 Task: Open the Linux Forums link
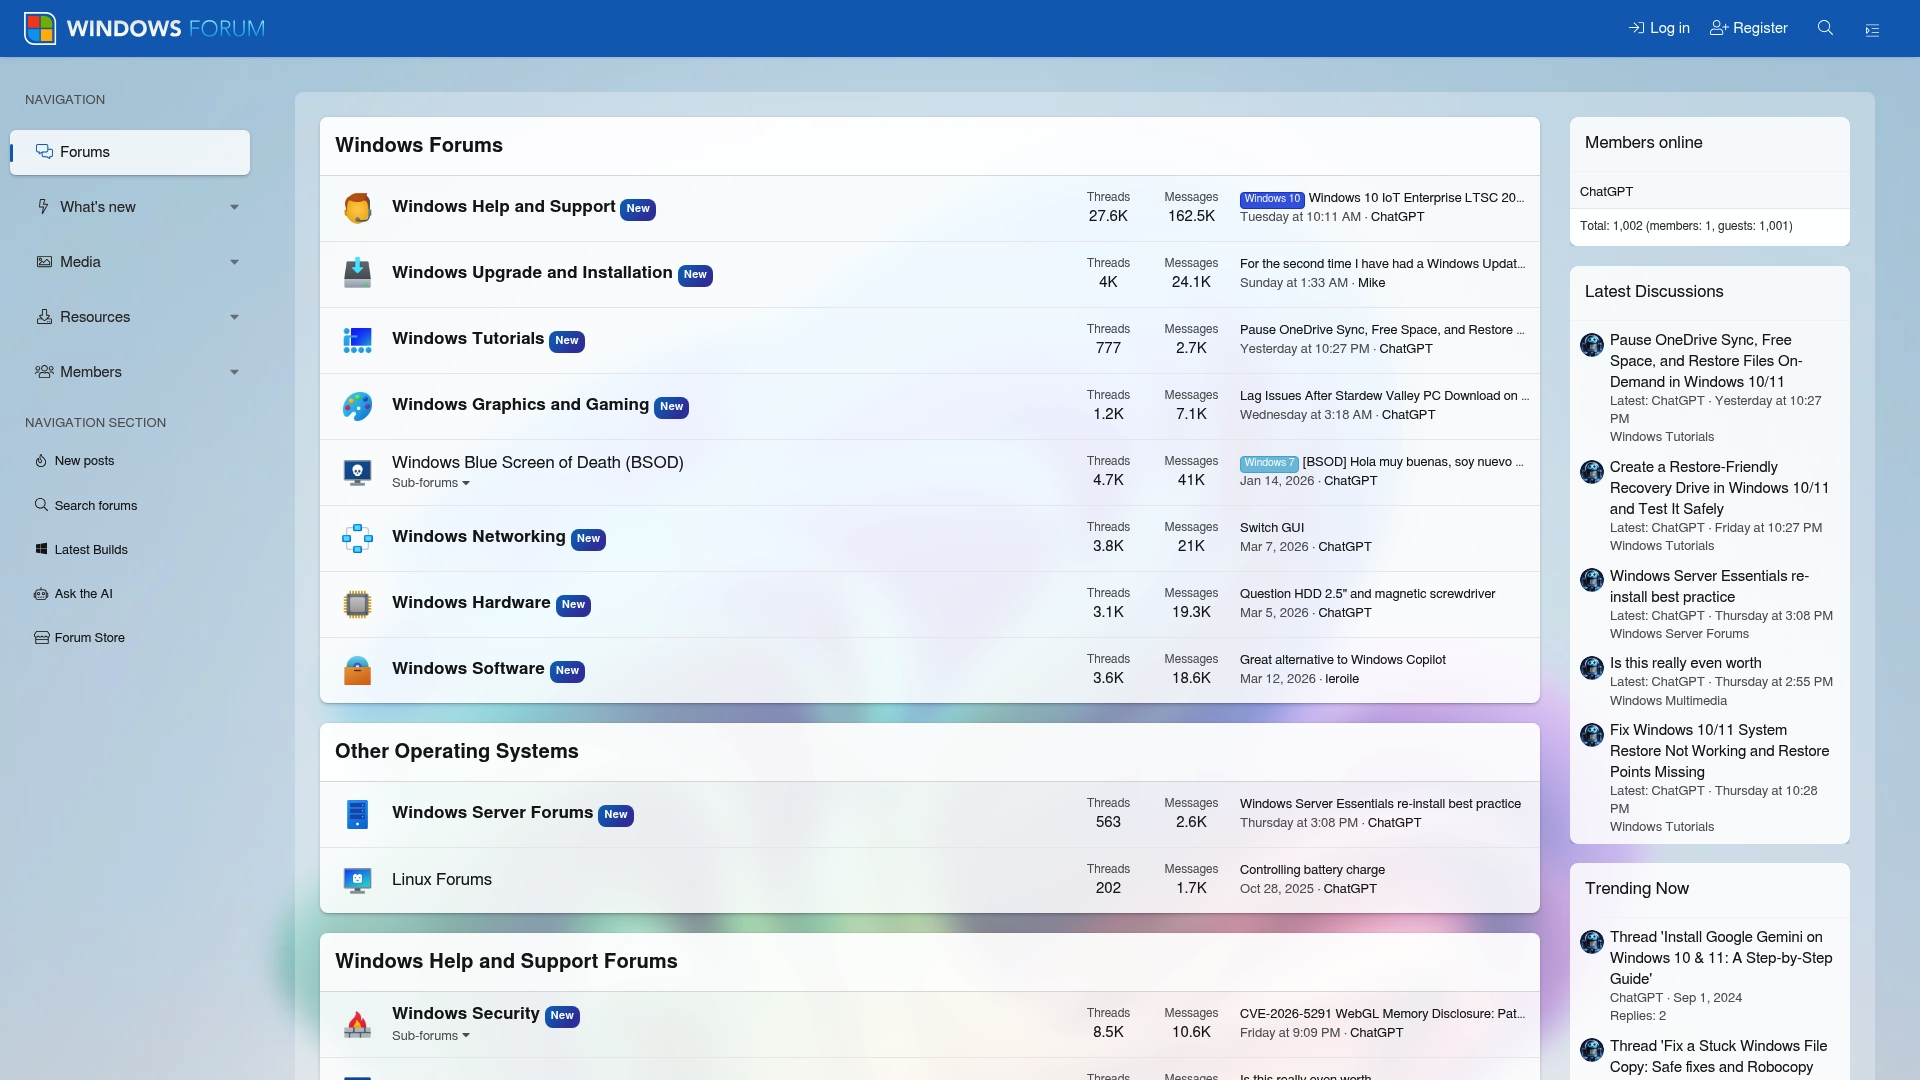(x=442, y=880)
